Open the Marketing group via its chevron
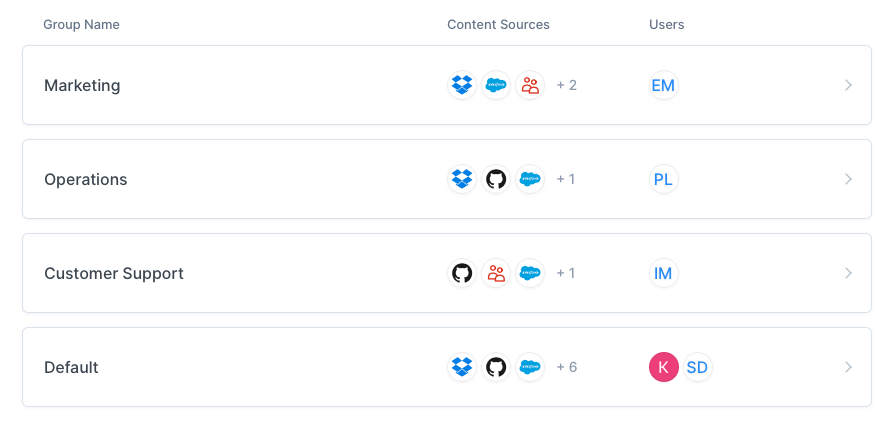The height and width of the screenshot is (421, 891). coord(848,85)
